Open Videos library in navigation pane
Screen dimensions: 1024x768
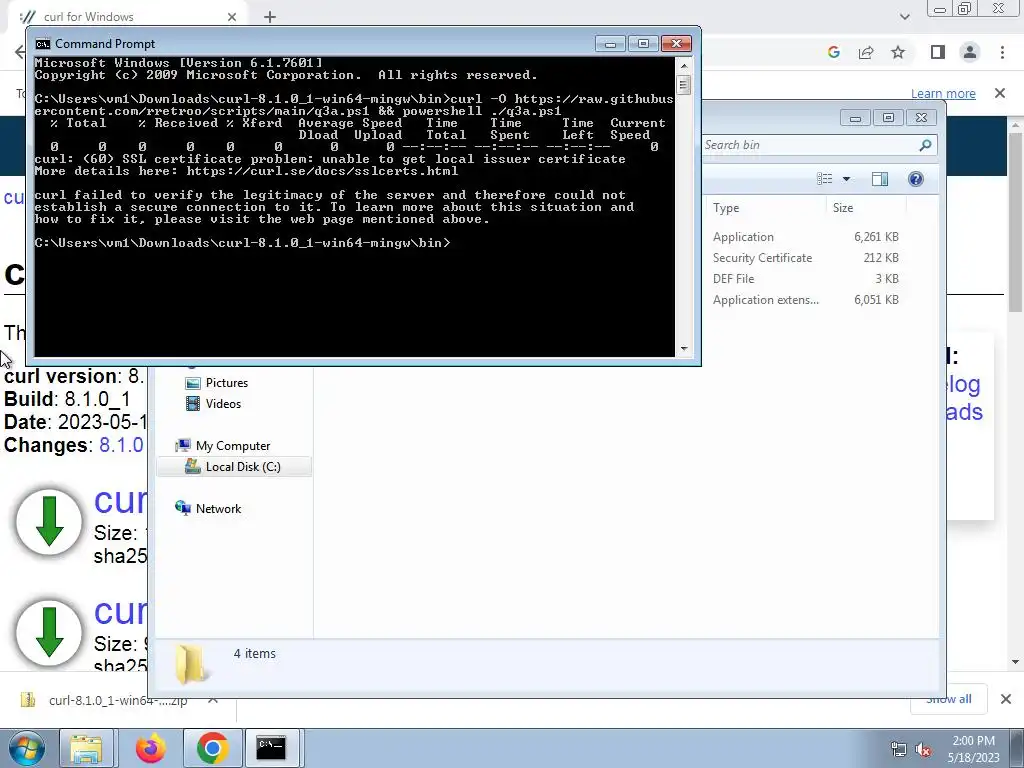point(223,404)
